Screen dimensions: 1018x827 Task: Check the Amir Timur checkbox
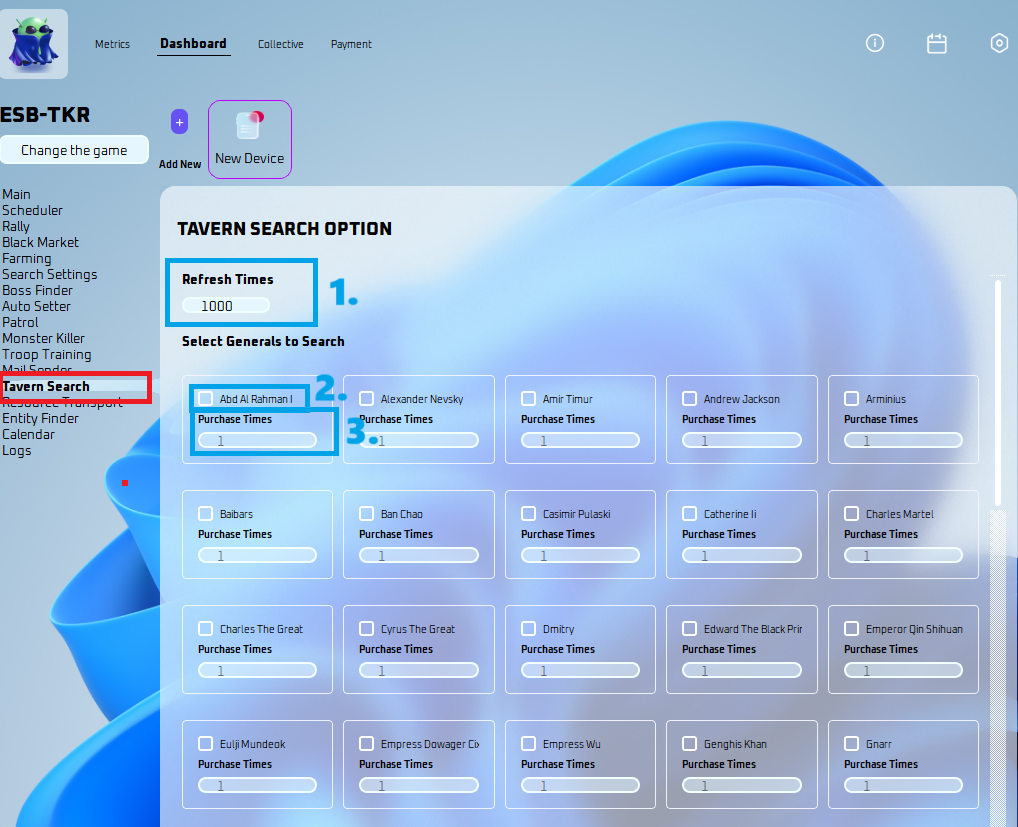528,399
